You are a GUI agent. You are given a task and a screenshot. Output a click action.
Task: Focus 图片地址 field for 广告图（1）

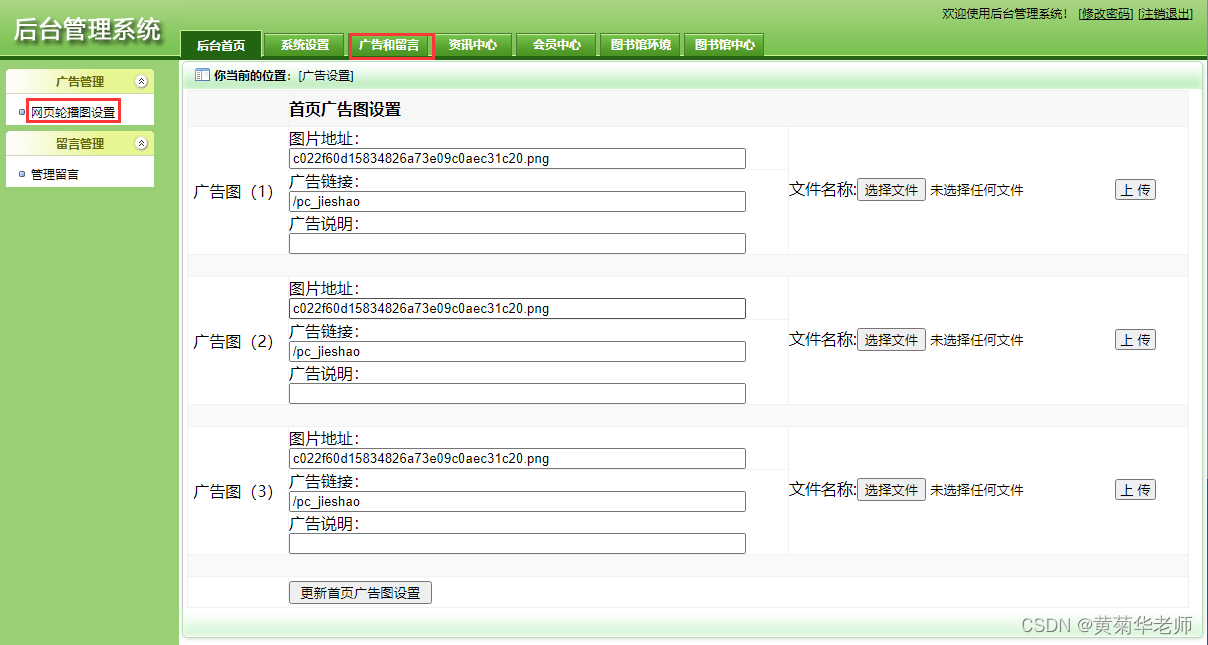[517, 159]
